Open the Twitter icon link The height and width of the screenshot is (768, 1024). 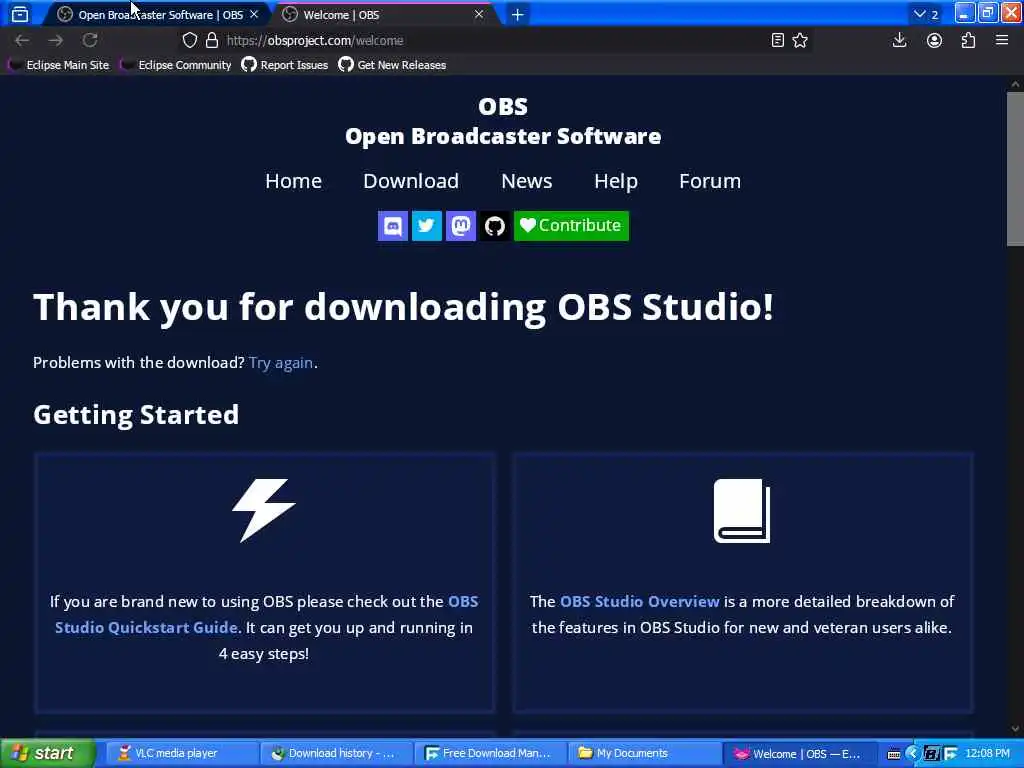click(426, 226)
